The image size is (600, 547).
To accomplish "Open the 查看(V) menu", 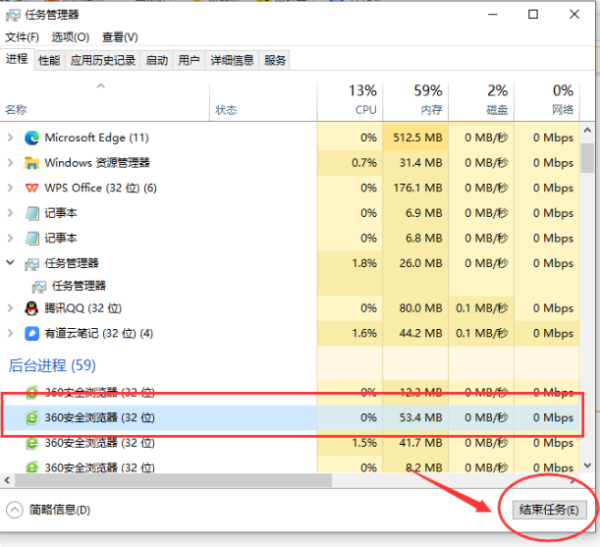I will pos(120,37).
